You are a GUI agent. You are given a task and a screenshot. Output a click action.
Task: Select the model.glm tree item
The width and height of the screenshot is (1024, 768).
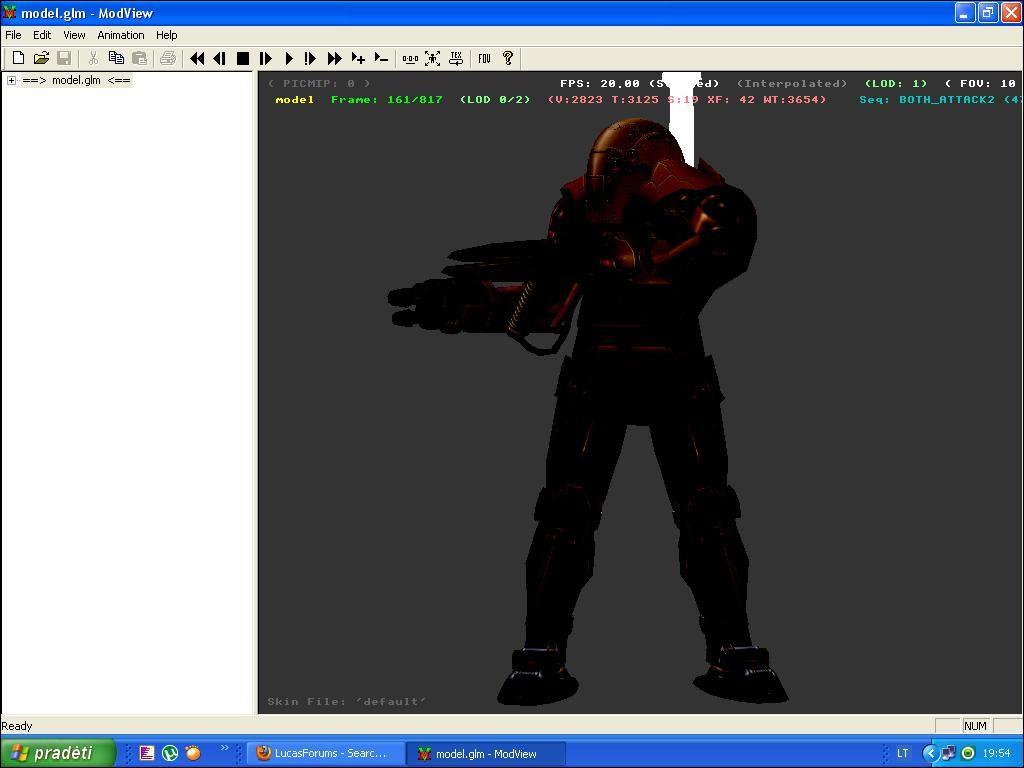point(76,80)
